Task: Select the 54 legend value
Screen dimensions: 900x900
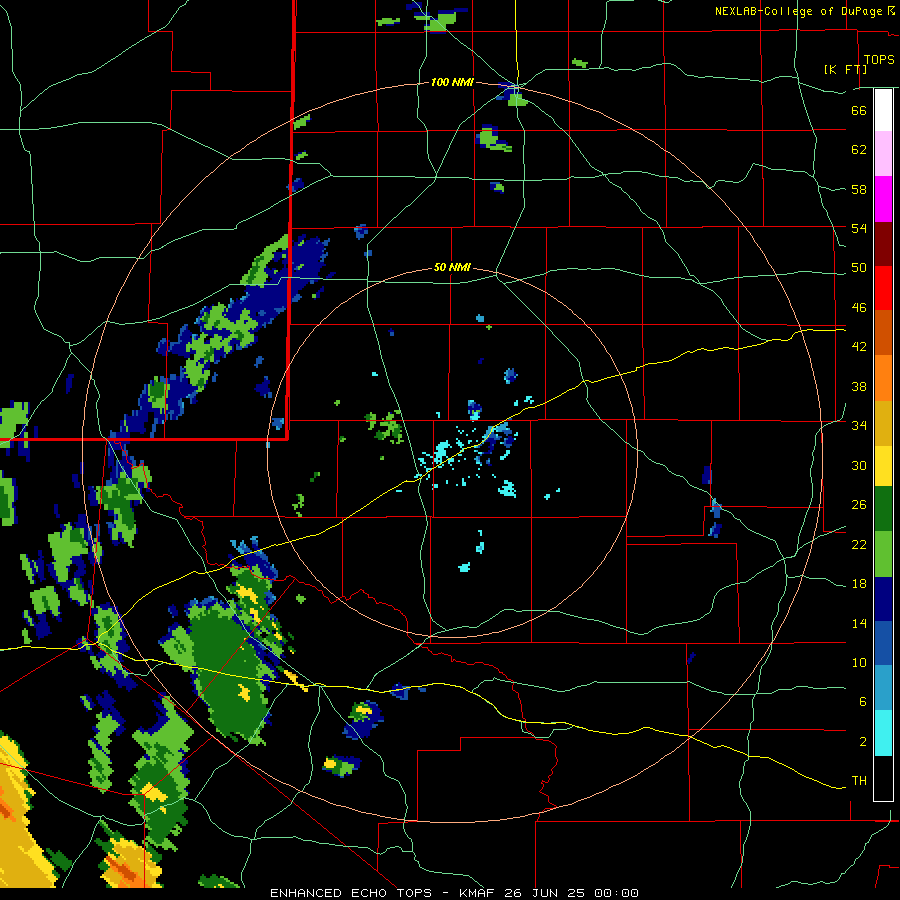Action: [x=859, y=228]
